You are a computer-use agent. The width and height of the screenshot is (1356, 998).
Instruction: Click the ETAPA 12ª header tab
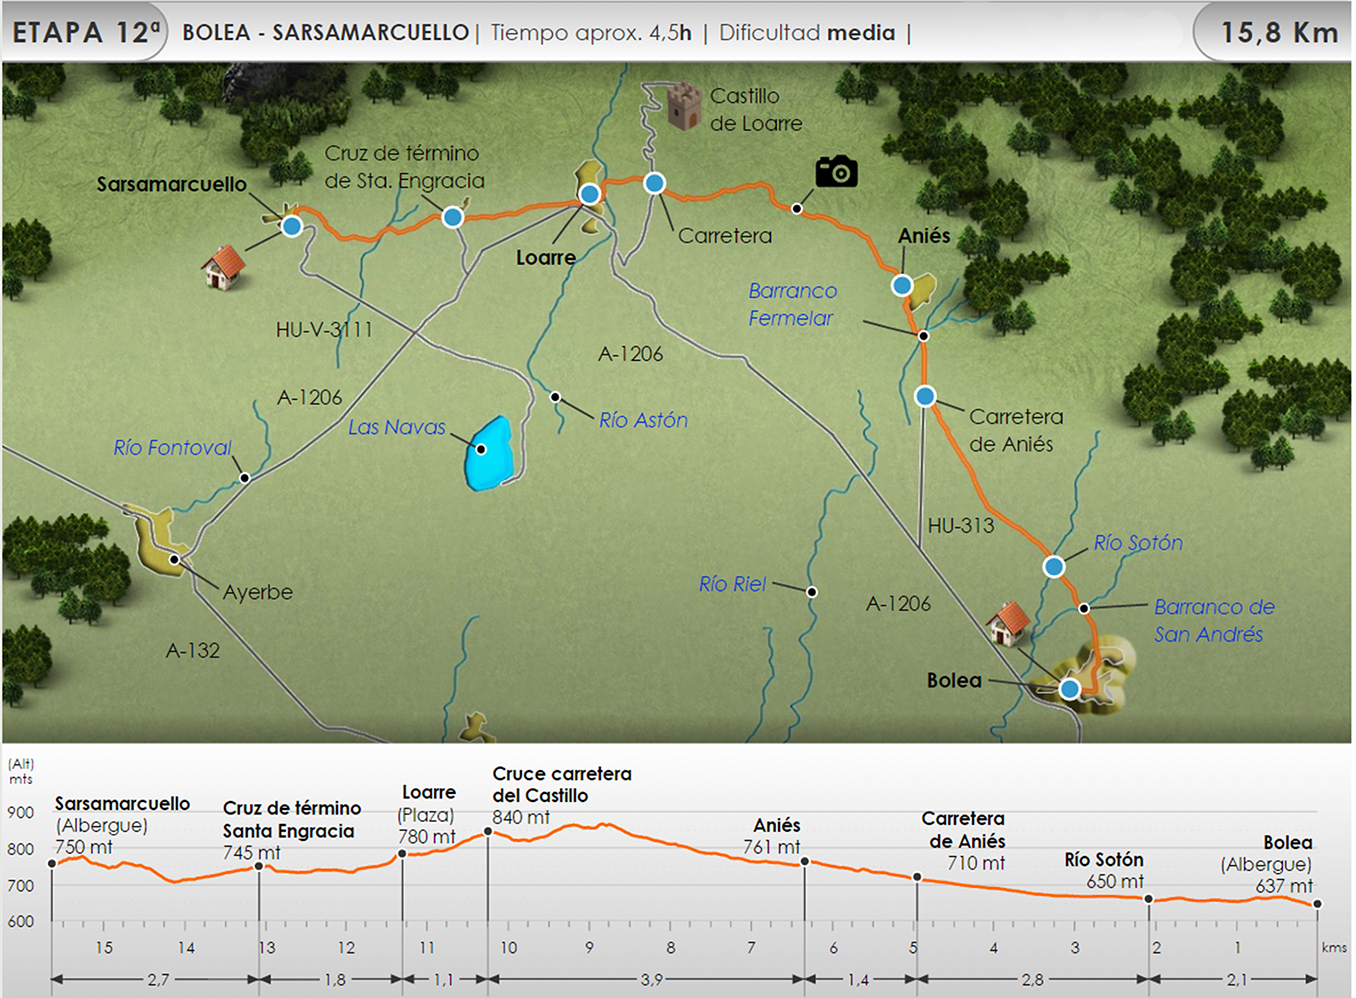click(x=85, y=33)
